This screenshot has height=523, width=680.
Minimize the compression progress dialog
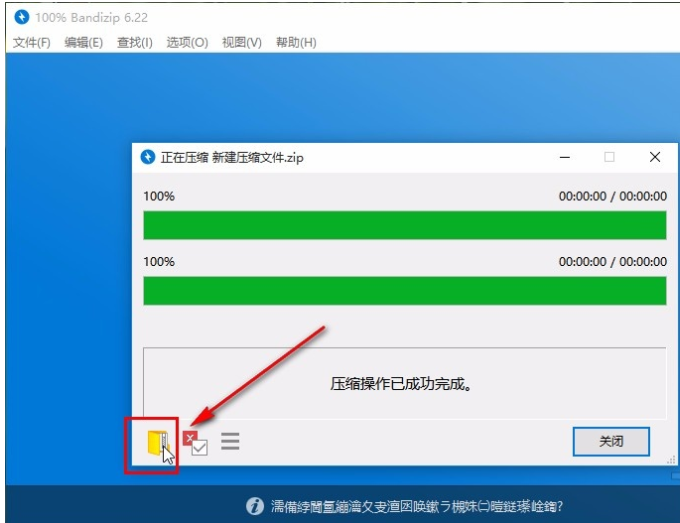click(x=565, y=157)
